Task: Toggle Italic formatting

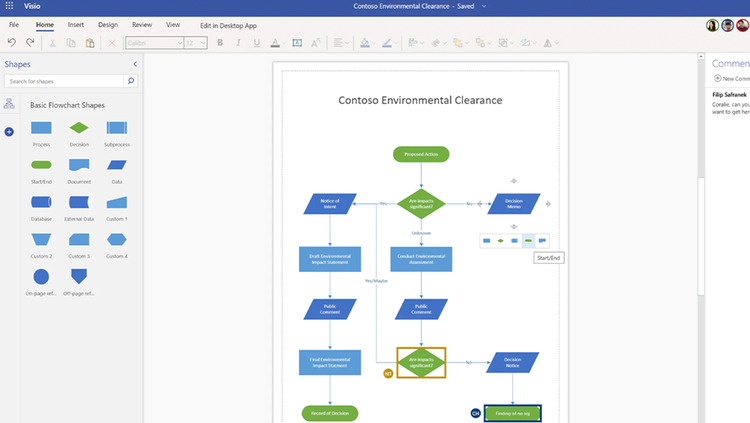Action: (x=238, y=43)
